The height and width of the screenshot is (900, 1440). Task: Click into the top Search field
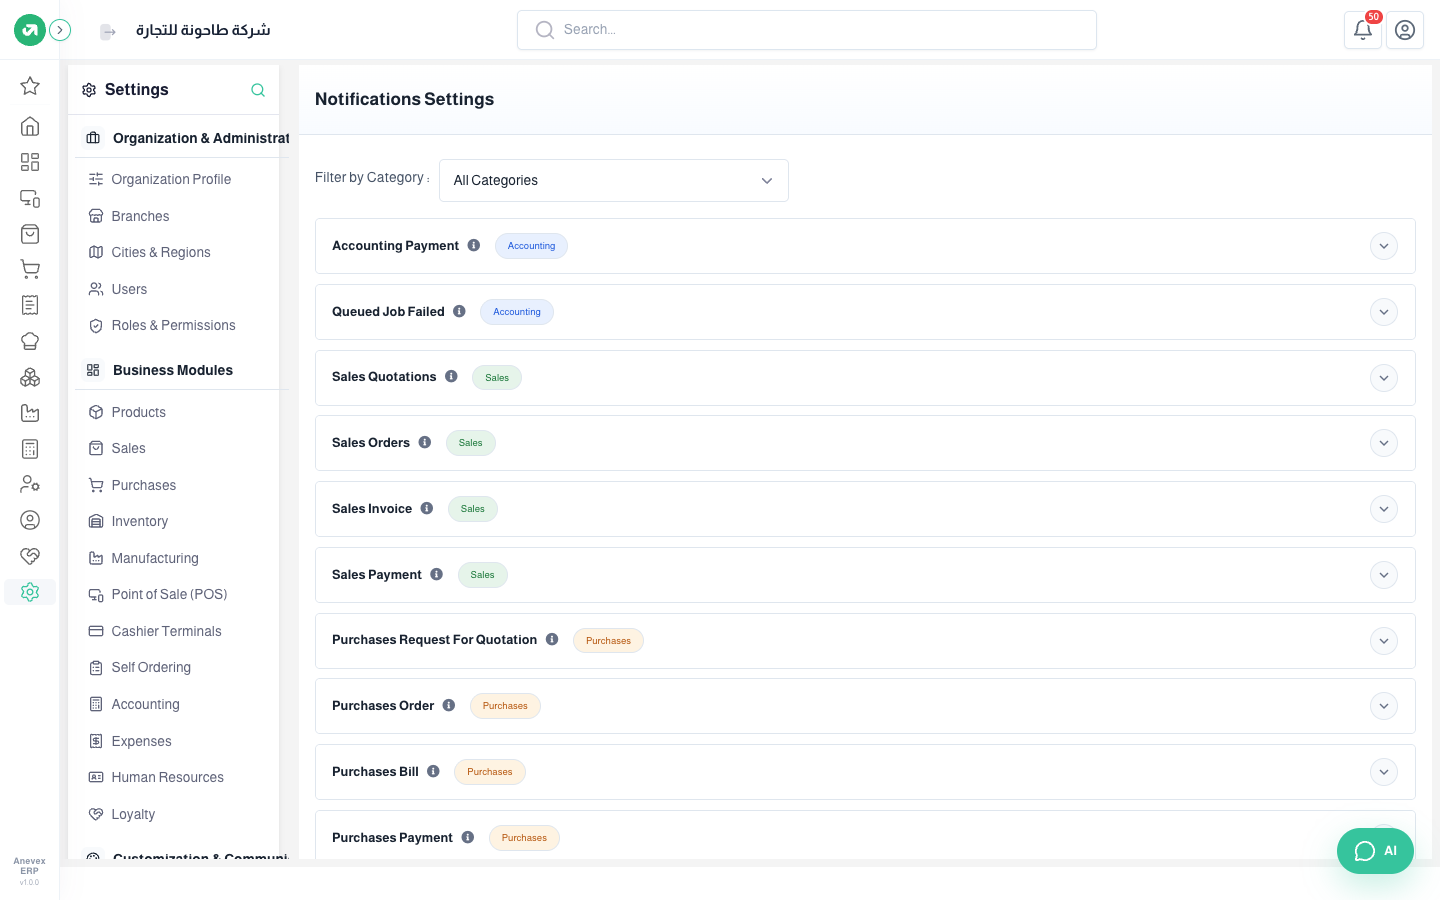[x=807, y=30]
